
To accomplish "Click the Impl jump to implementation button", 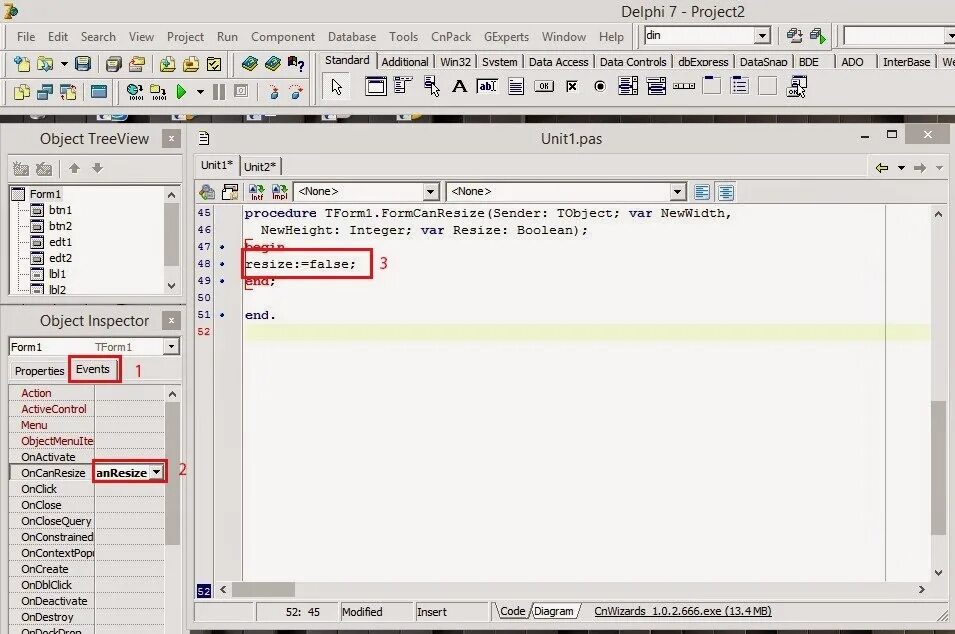I will [x=280, y=192].
